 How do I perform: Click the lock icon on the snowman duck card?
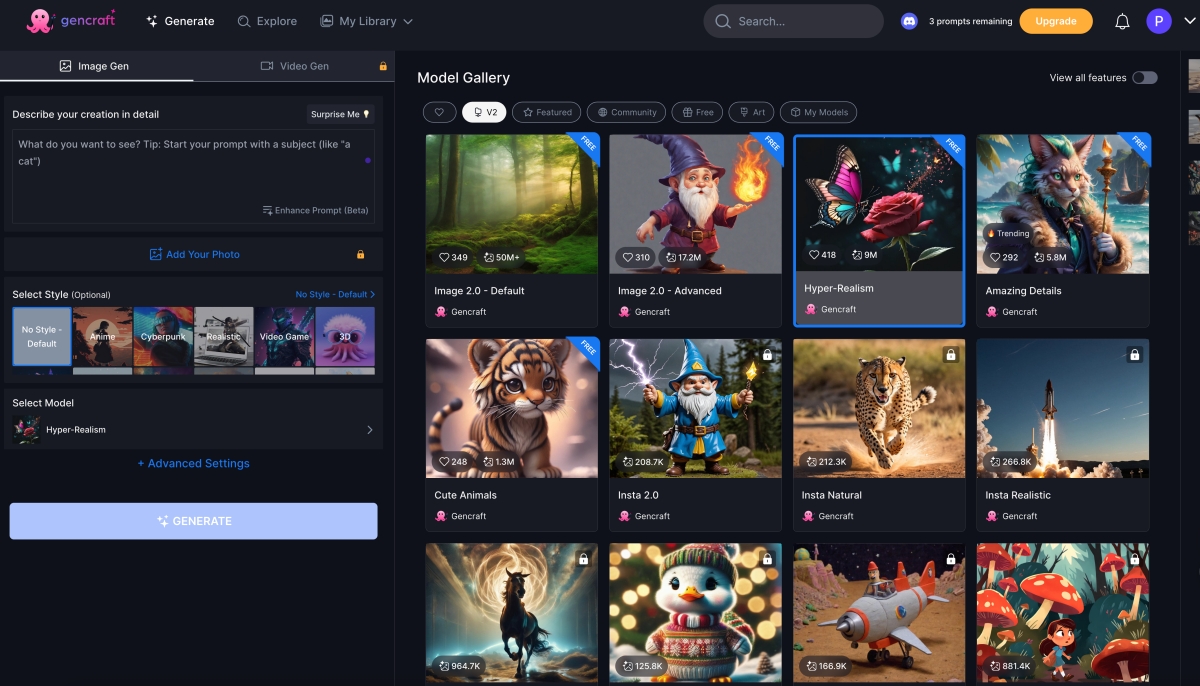coord(767,558)
